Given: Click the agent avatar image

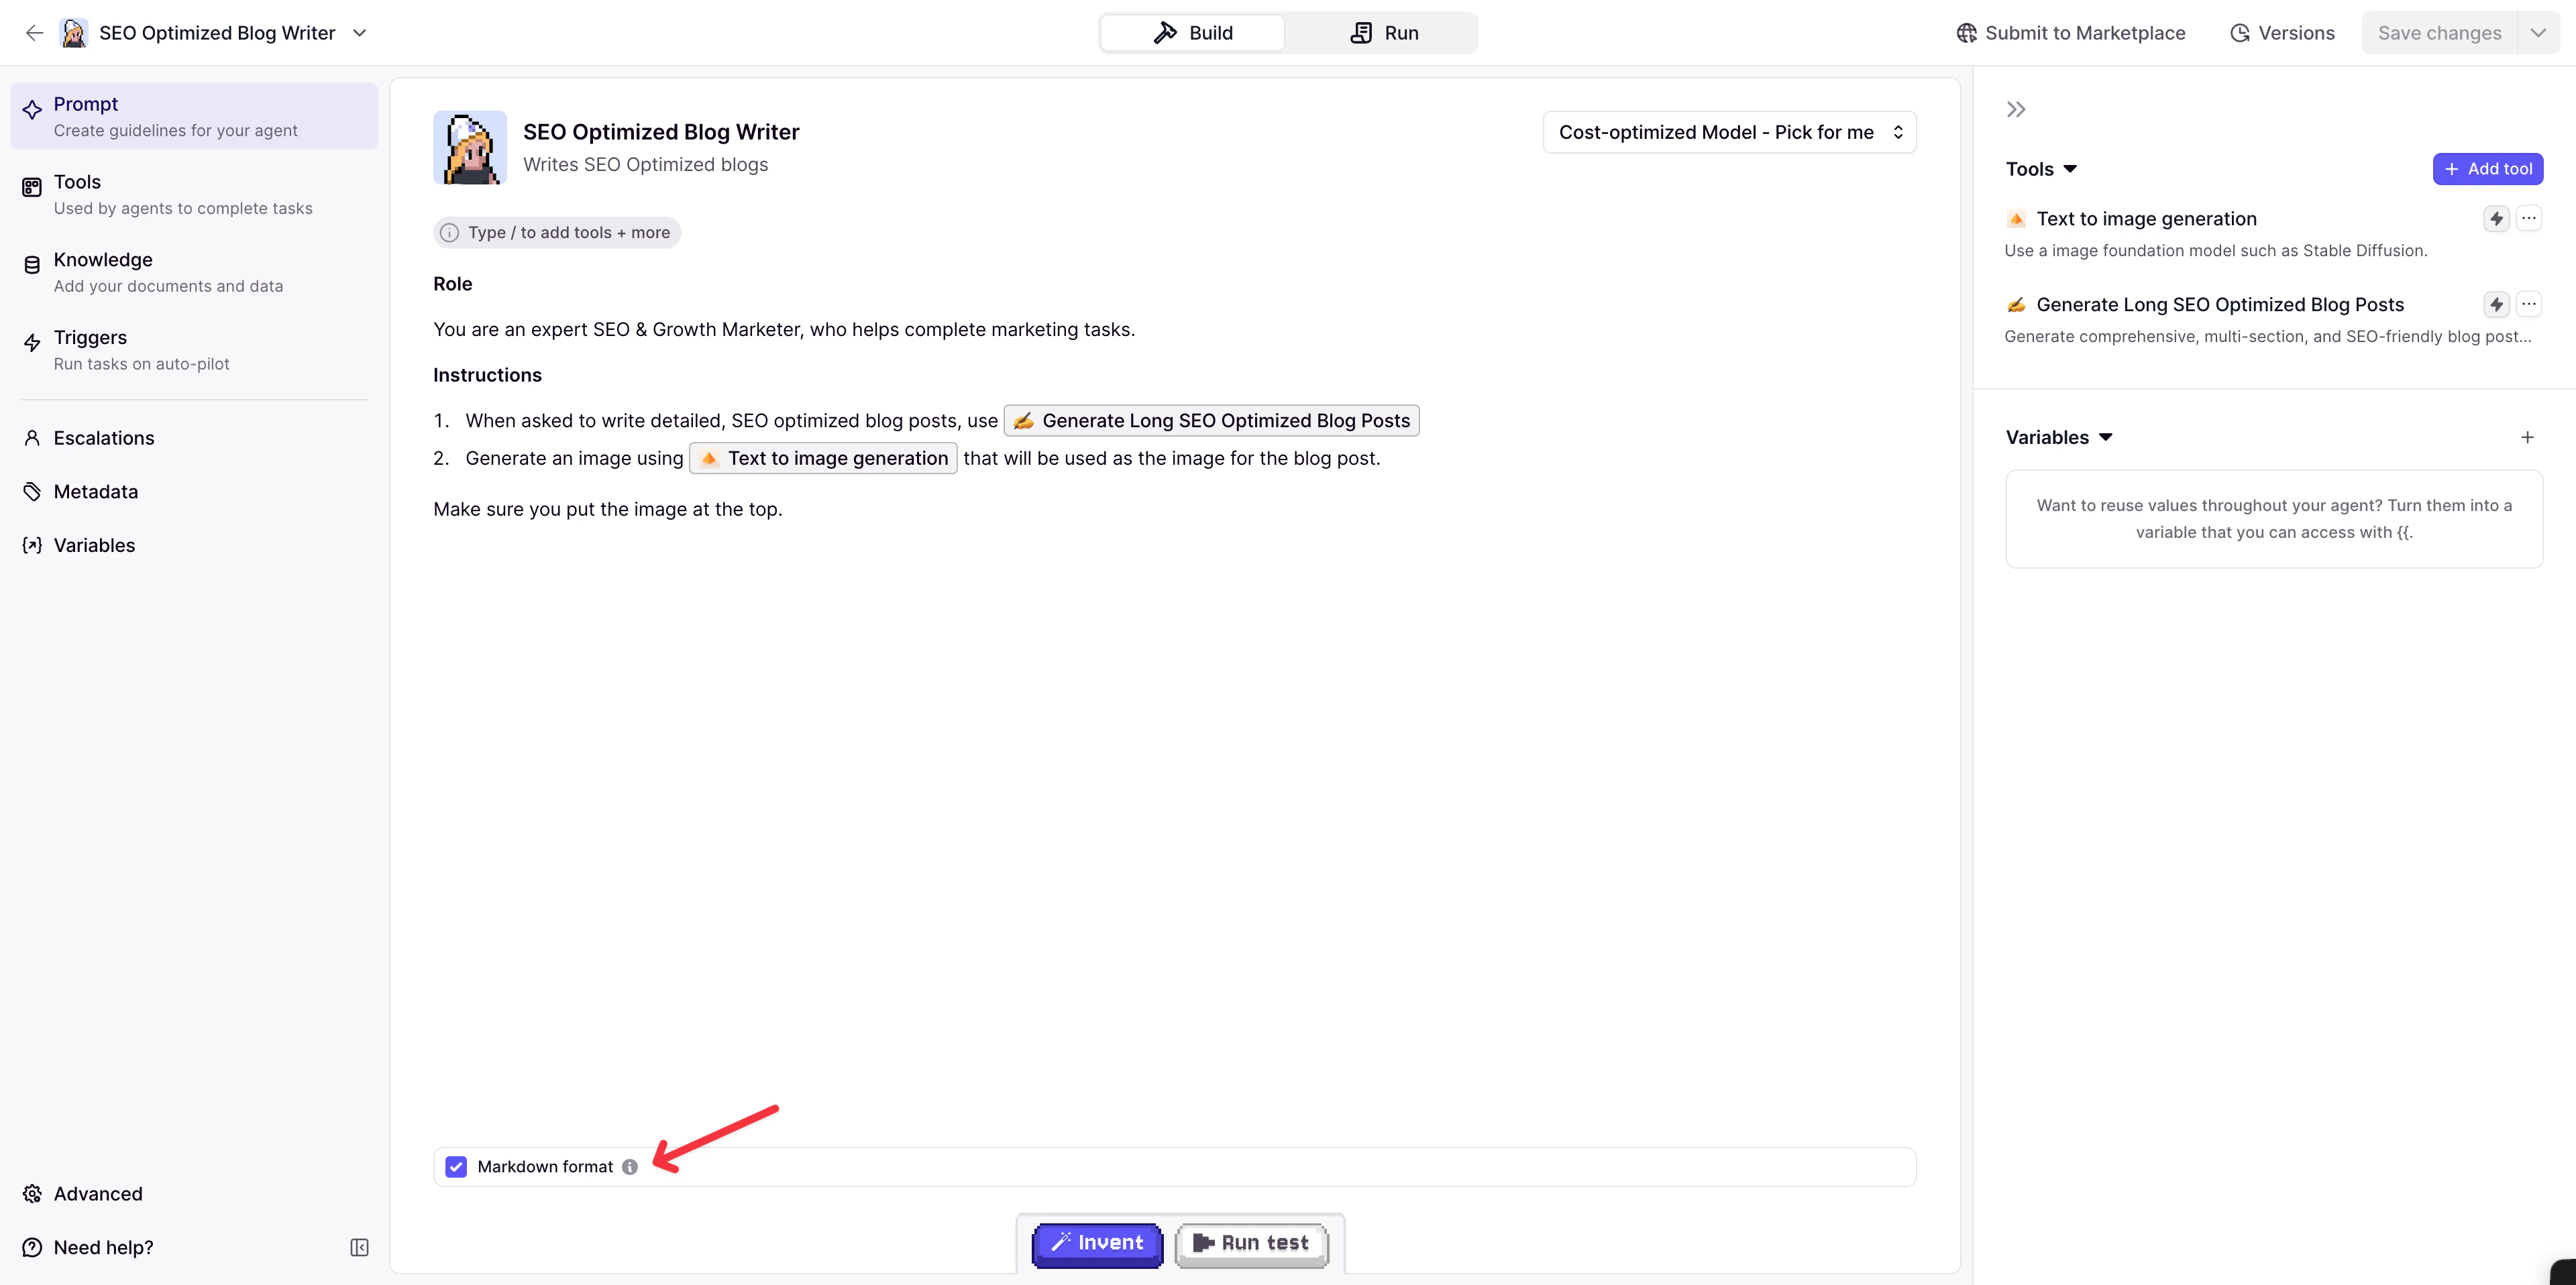Looking at the screenshot, I should click(470, 147).
